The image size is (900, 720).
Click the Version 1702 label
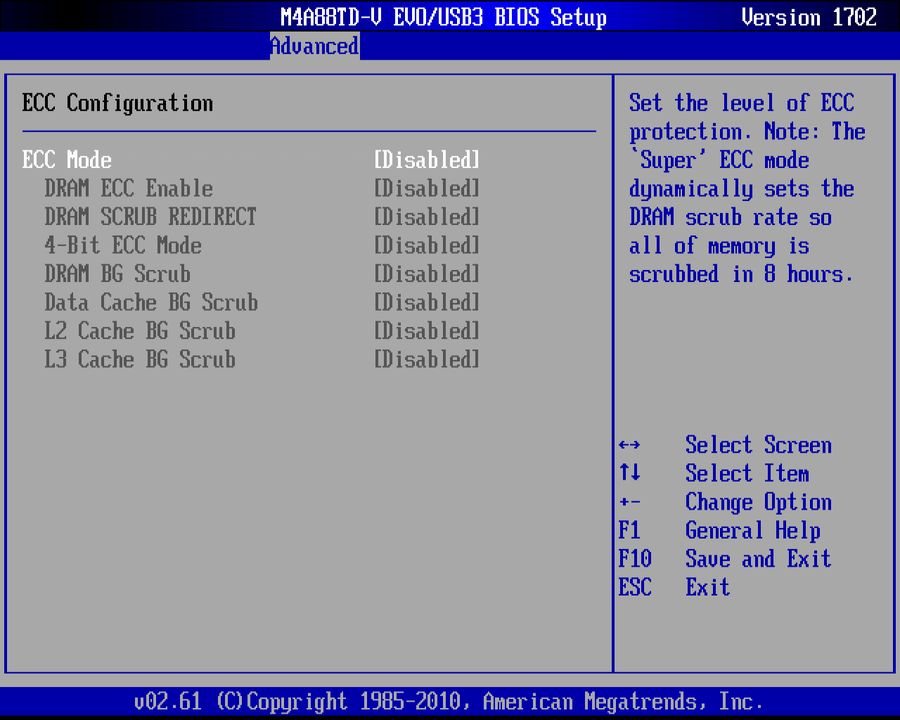808,17
